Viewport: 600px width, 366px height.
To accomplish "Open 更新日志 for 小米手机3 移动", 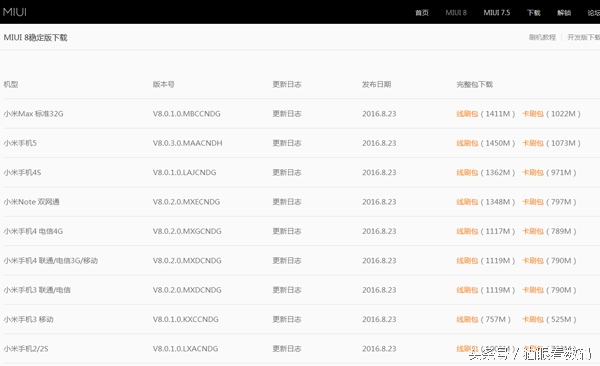I will (x=287, y=319).
